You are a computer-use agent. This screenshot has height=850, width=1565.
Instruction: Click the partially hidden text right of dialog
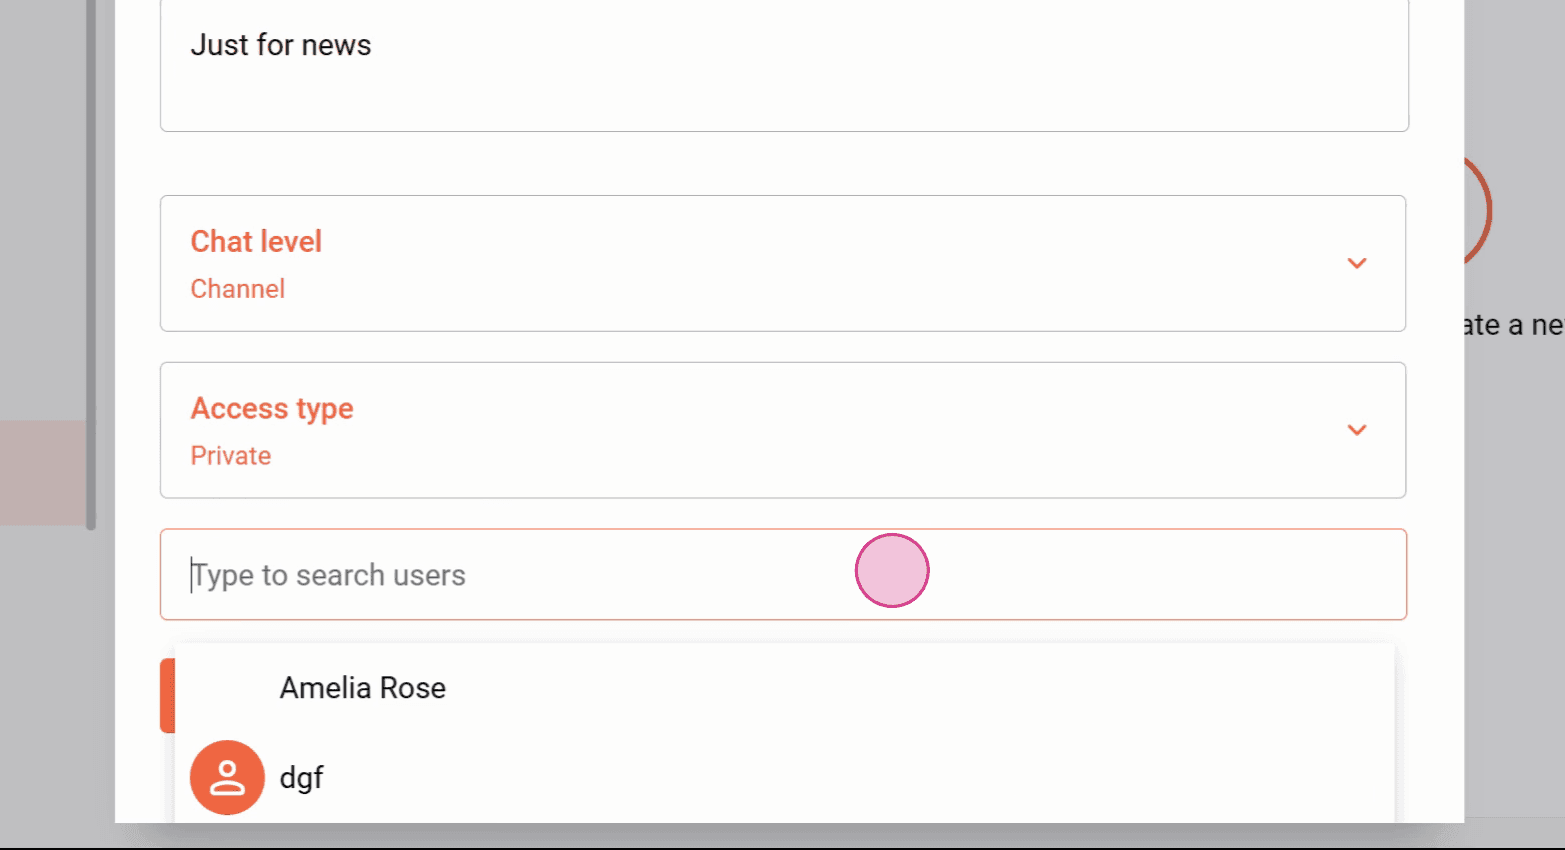tap(1514, 325)
